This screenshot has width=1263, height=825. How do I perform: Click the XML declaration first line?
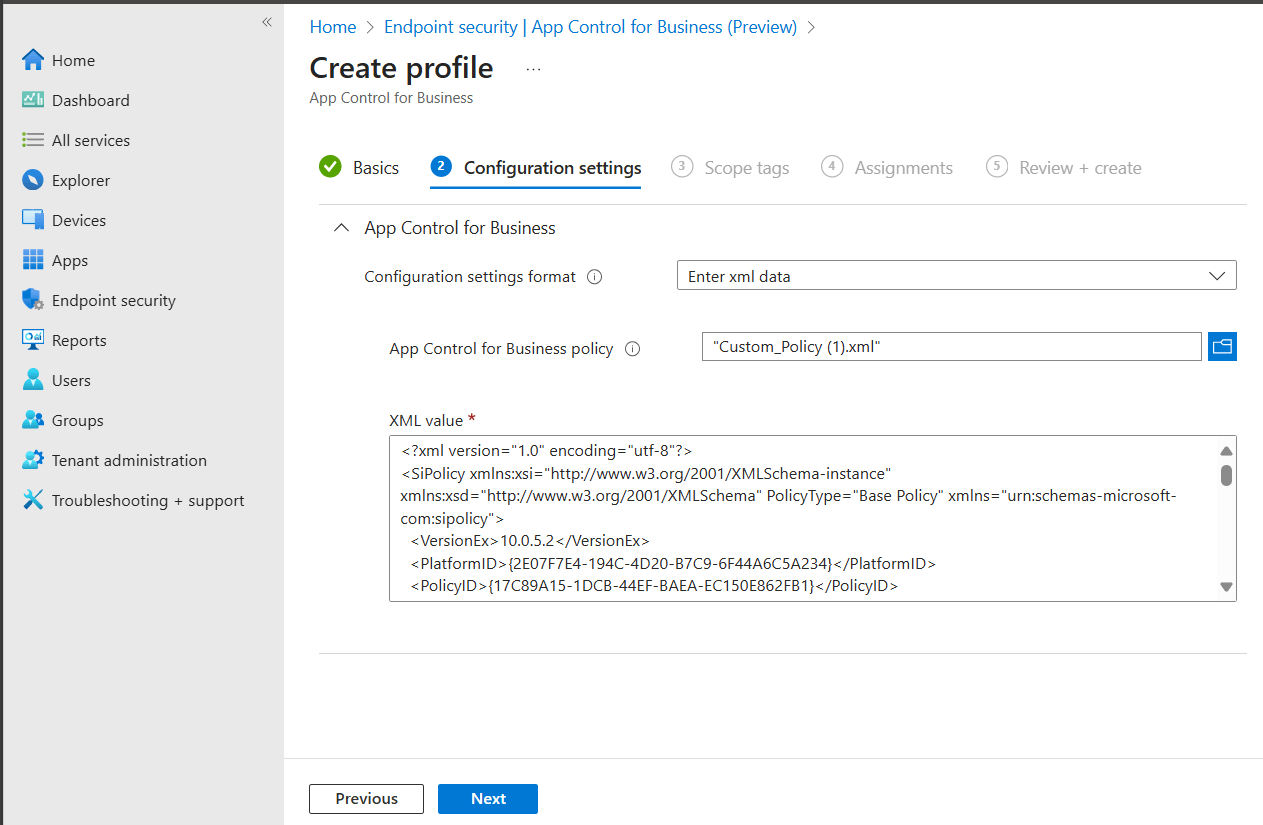point(546,451)
